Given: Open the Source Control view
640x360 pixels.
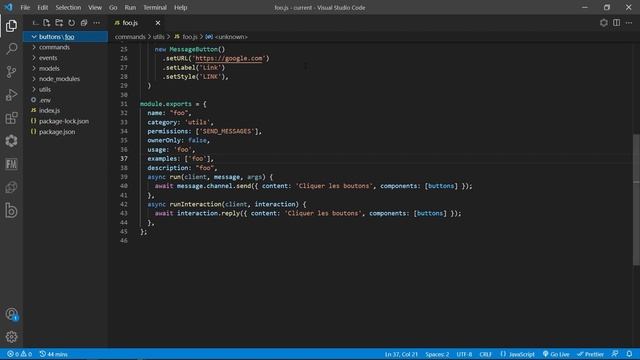Looking at the screenshot, I should (11, 72).
